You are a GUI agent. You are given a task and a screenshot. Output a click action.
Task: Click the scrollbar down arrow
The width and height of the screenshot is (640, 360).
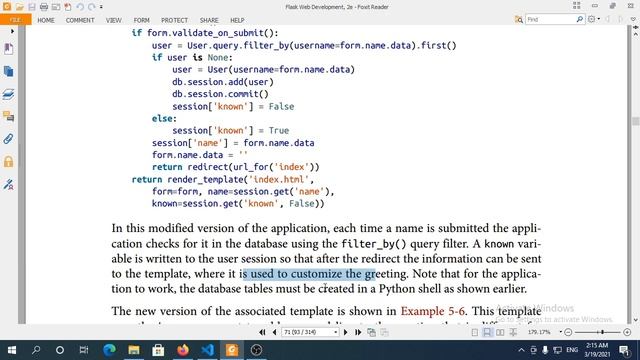[636, 320]
